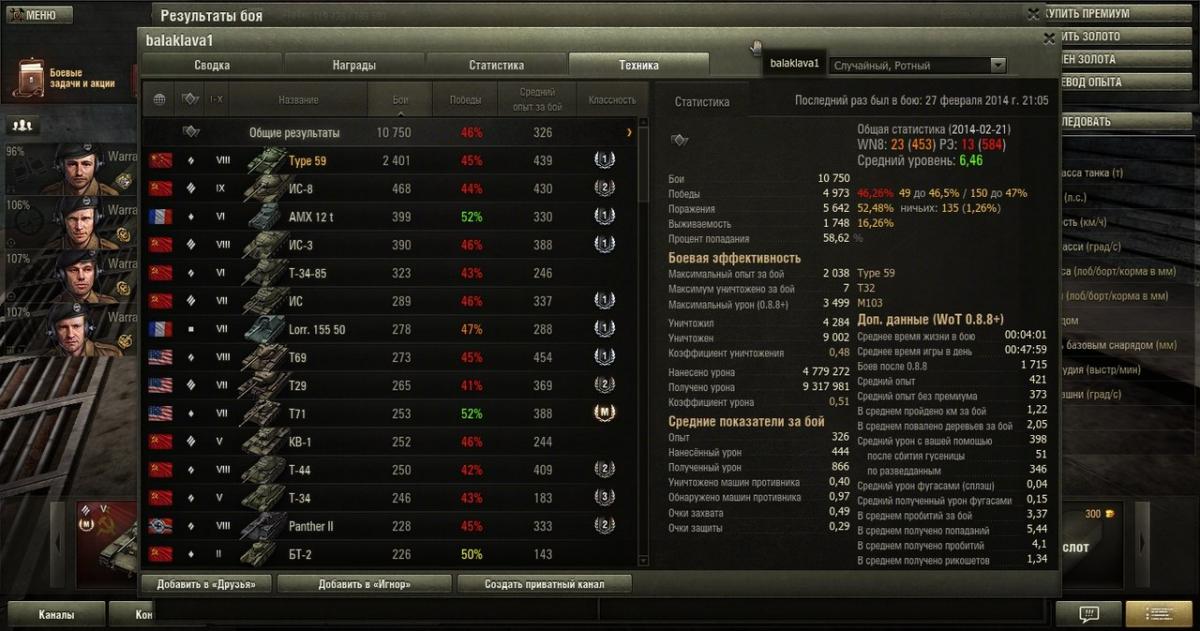Click the class 2 badge for T29
The width and height of the screenshot is (1200, 631).
[x=604, y=384]
